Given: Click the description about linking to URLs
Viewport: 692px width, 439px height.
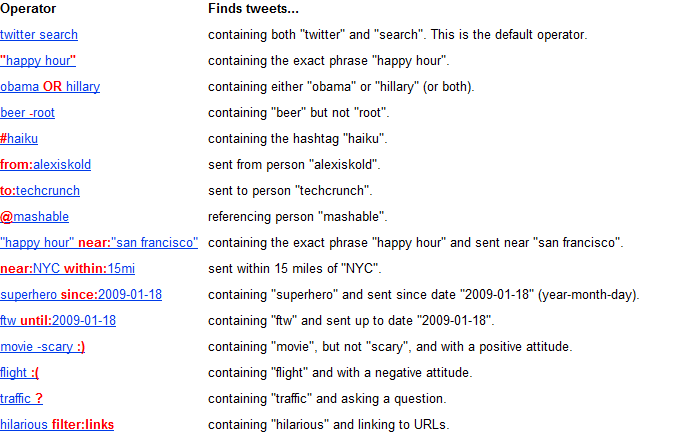Looking at the screenshot, I should [329, 425].
